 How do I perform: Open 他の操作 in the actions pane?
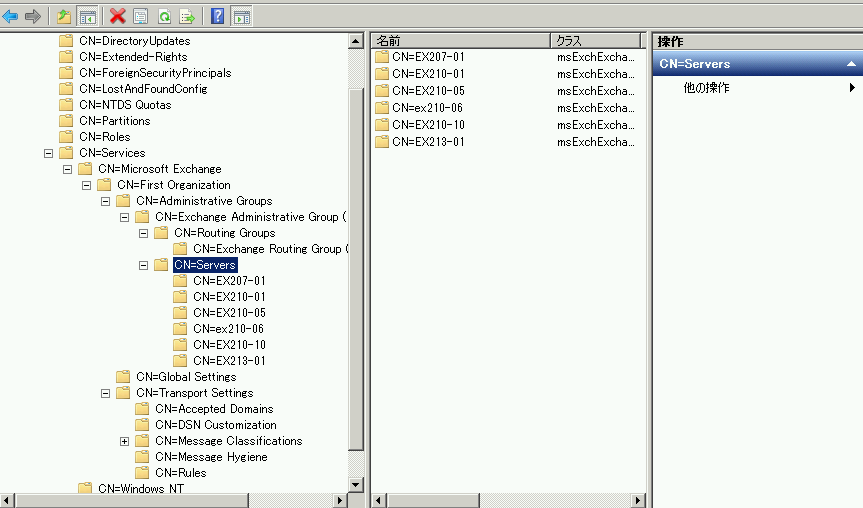[706, 88]
